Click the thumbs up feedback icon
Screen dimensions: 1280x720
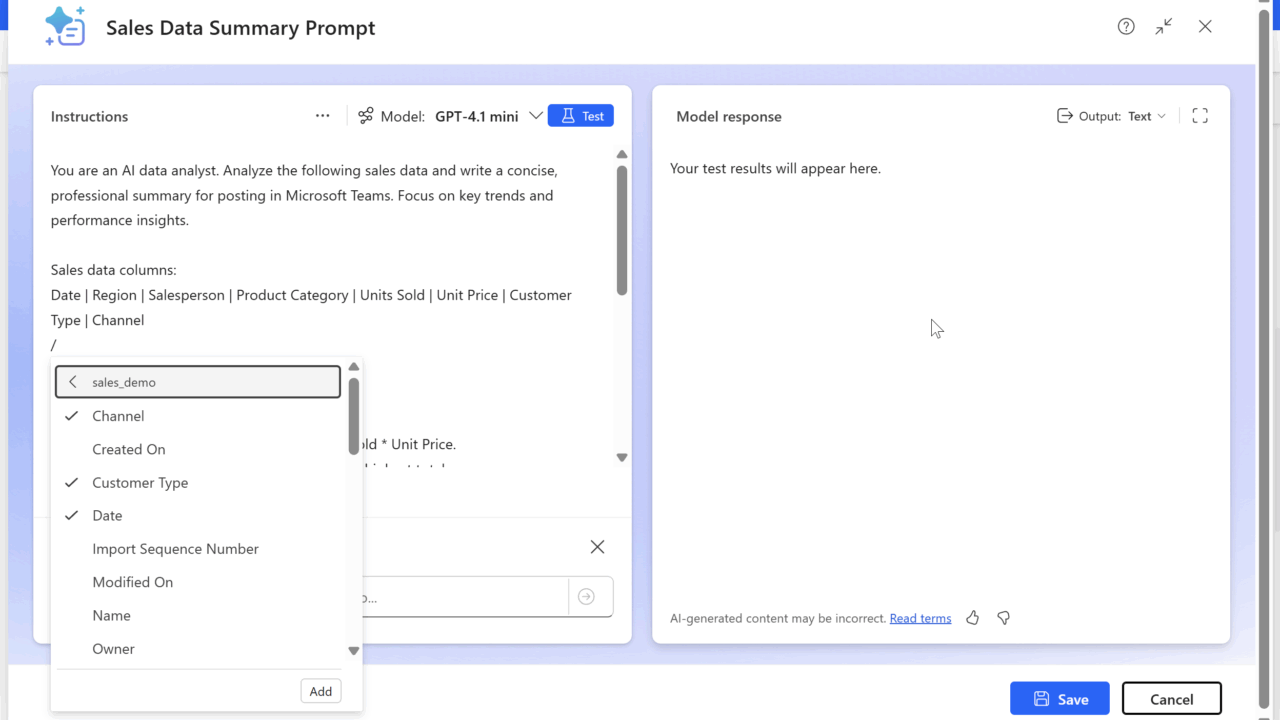coord(973,618)
